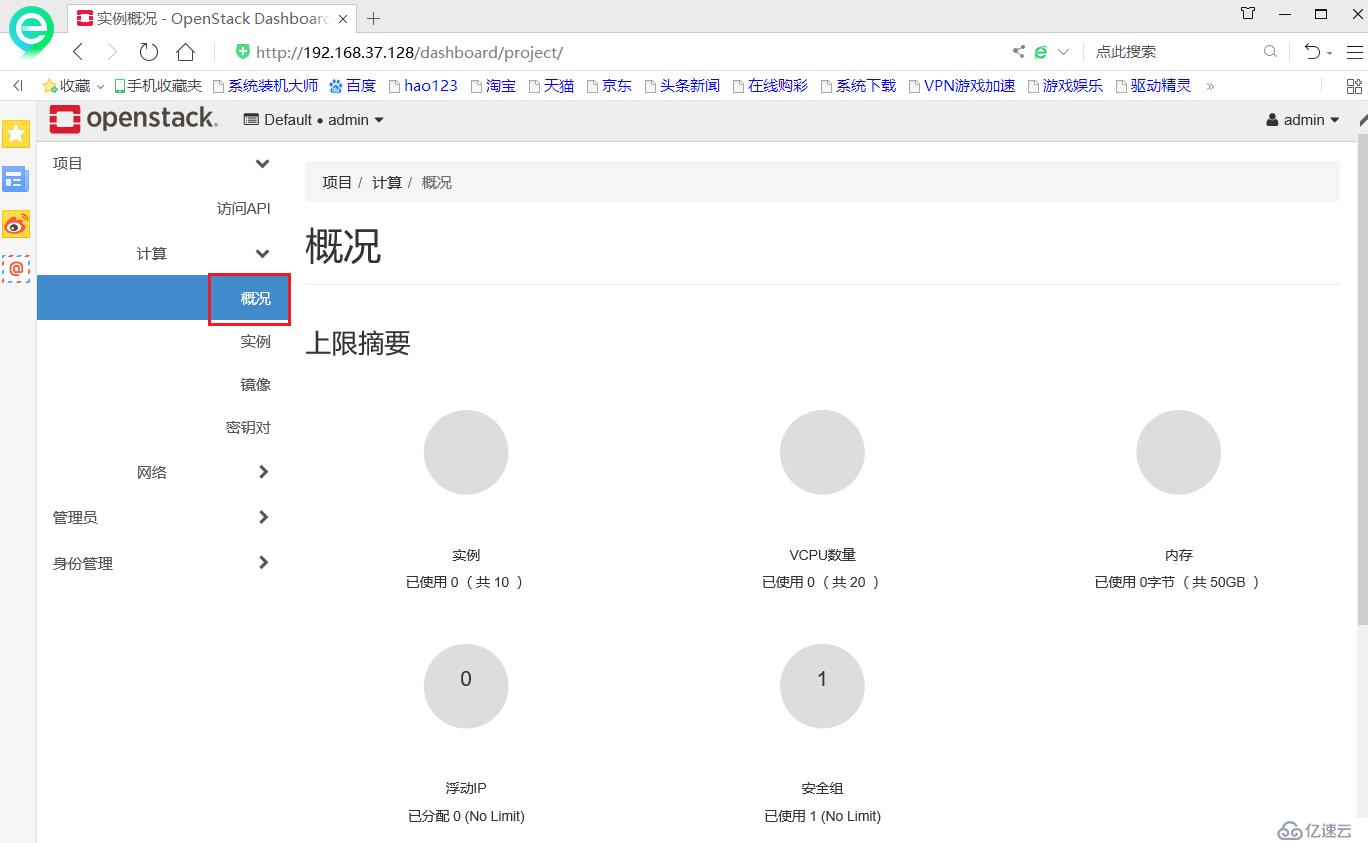Image resolution: width=1368 pixels, height=843 pixels.
Task: Open the admin user menu
Action: [1302, 120]
